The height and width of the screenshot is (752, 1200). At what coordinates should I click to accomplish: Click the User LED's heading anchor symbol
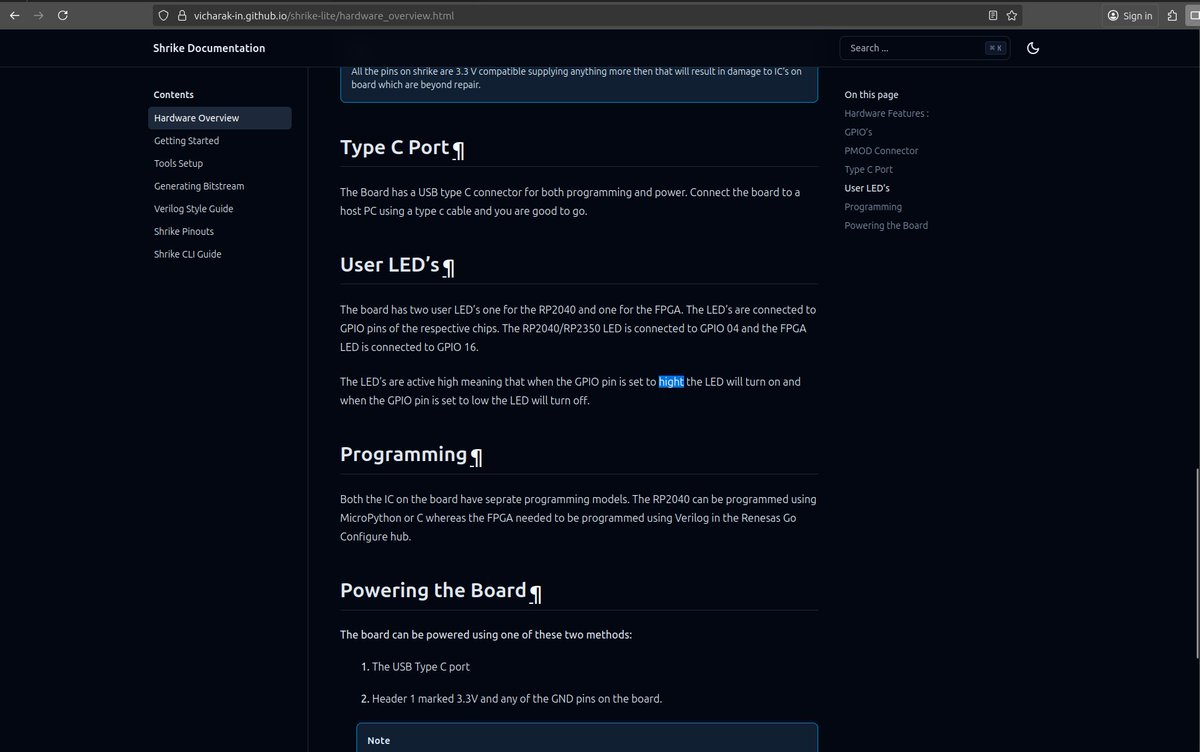pyautogui.click(x=449, y=267)
